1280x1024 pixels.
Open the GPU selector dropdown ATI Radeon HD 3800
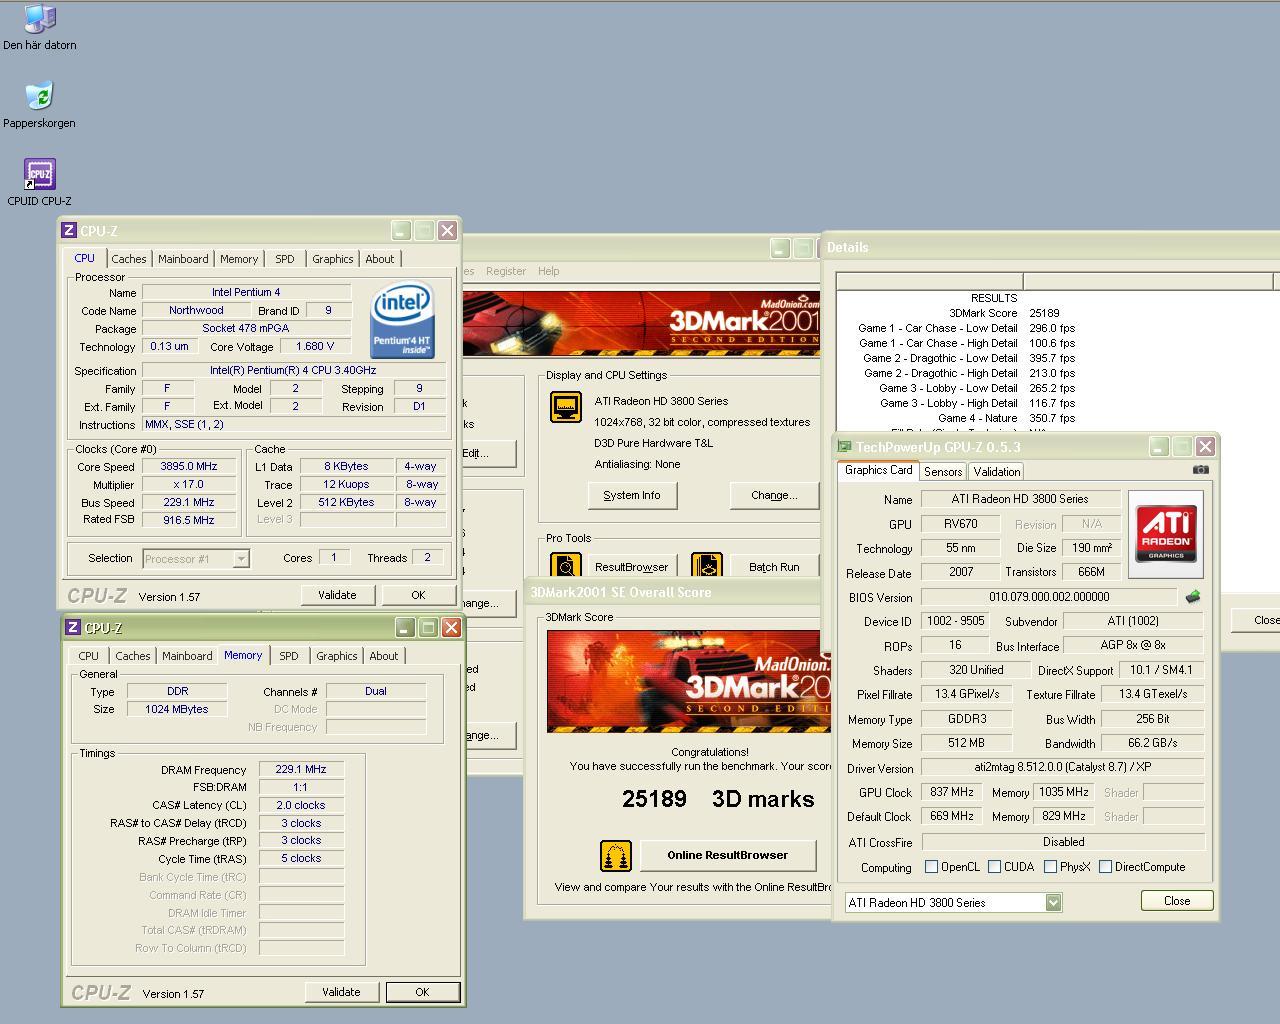953,903
